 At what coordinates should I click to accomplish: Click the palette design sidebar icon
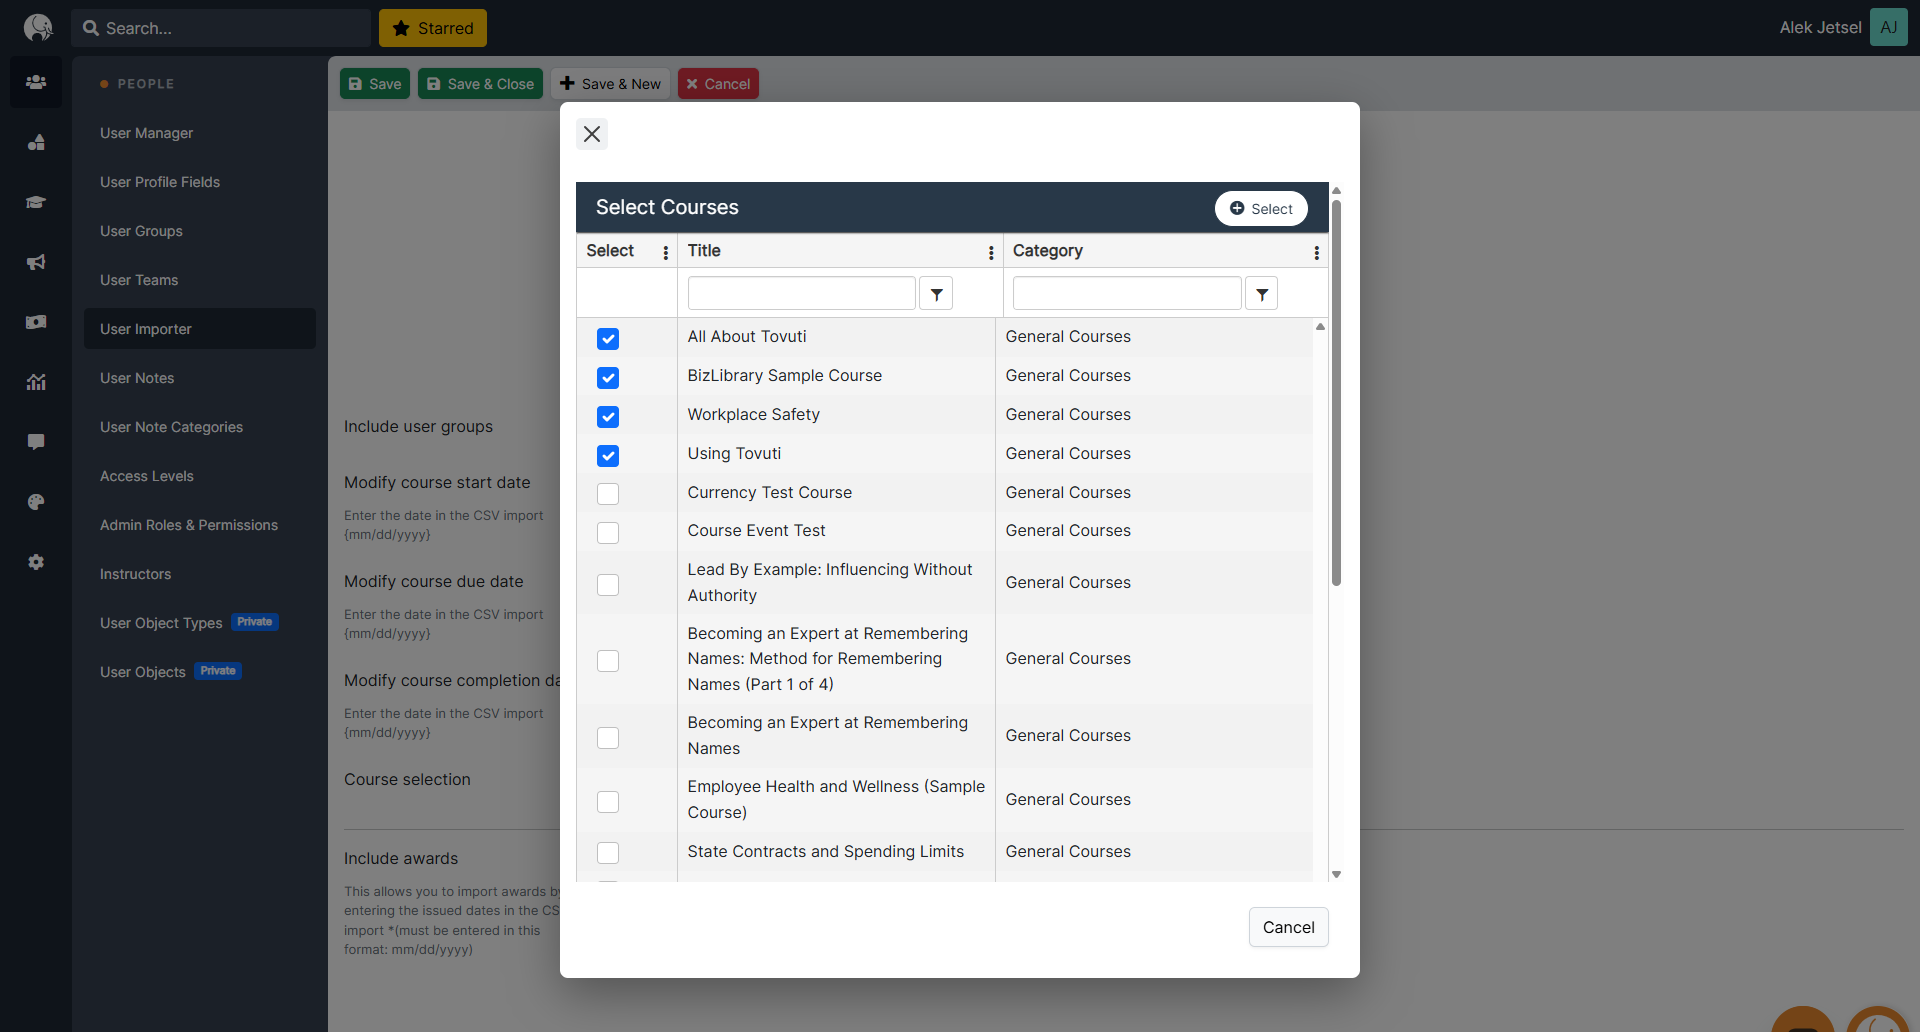point(36,502)
